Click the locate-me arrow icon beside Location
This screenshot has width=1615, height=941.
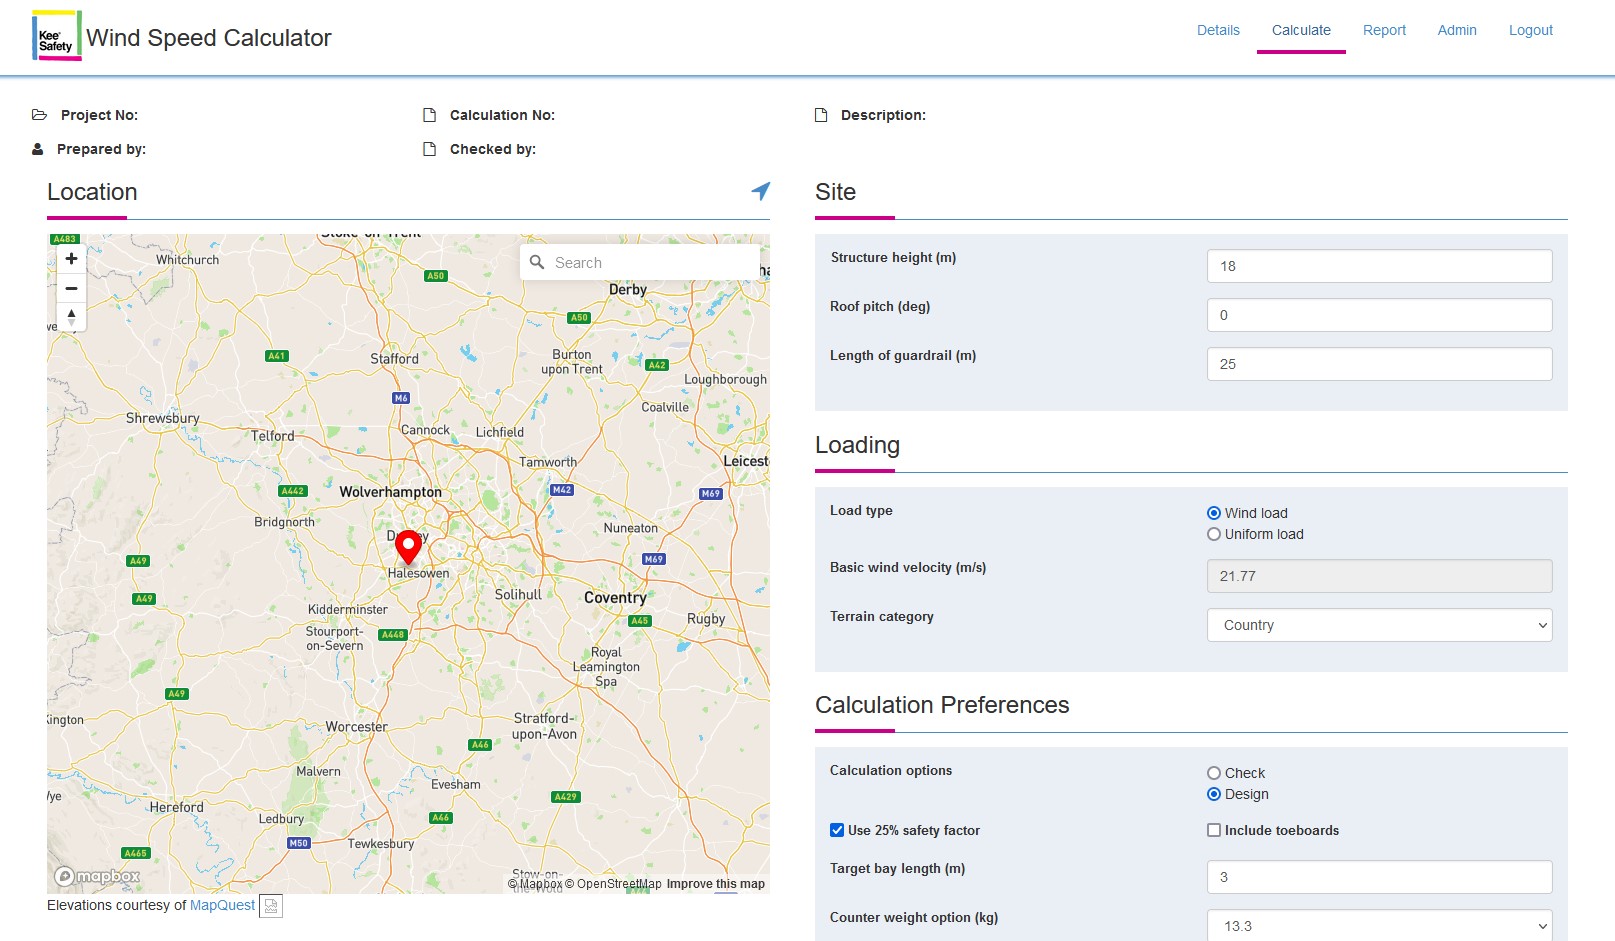760,191
